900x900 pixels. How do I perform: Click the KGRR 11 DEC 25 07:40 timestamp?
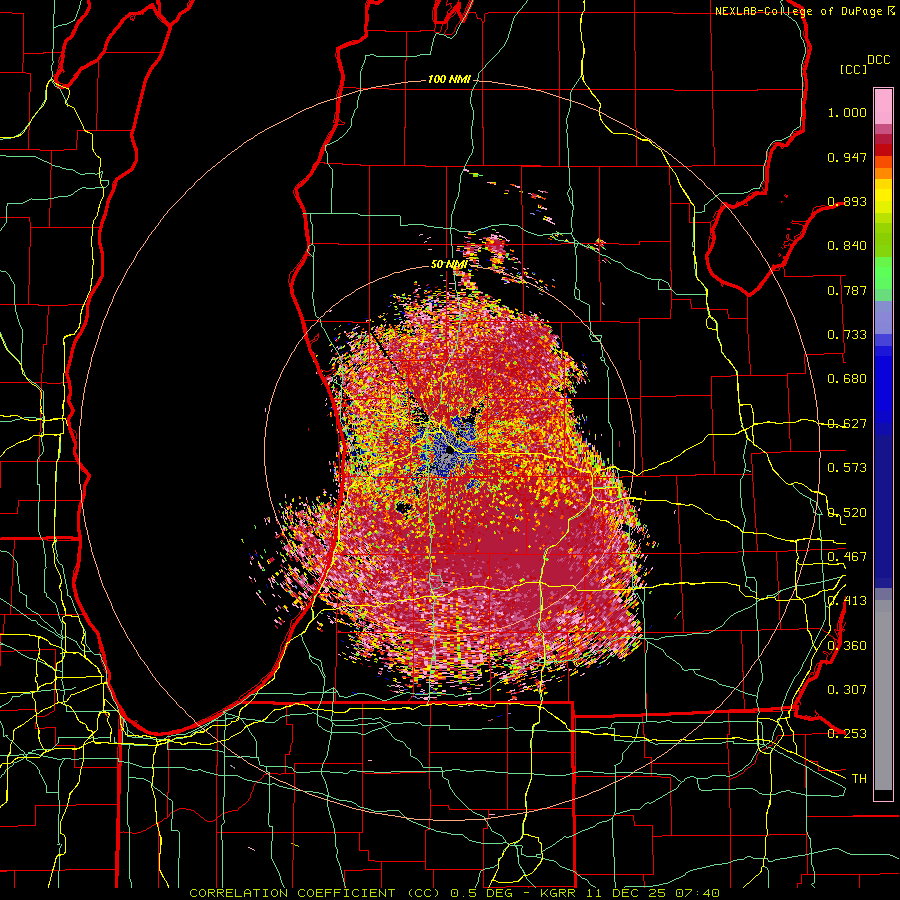[630, 893]
